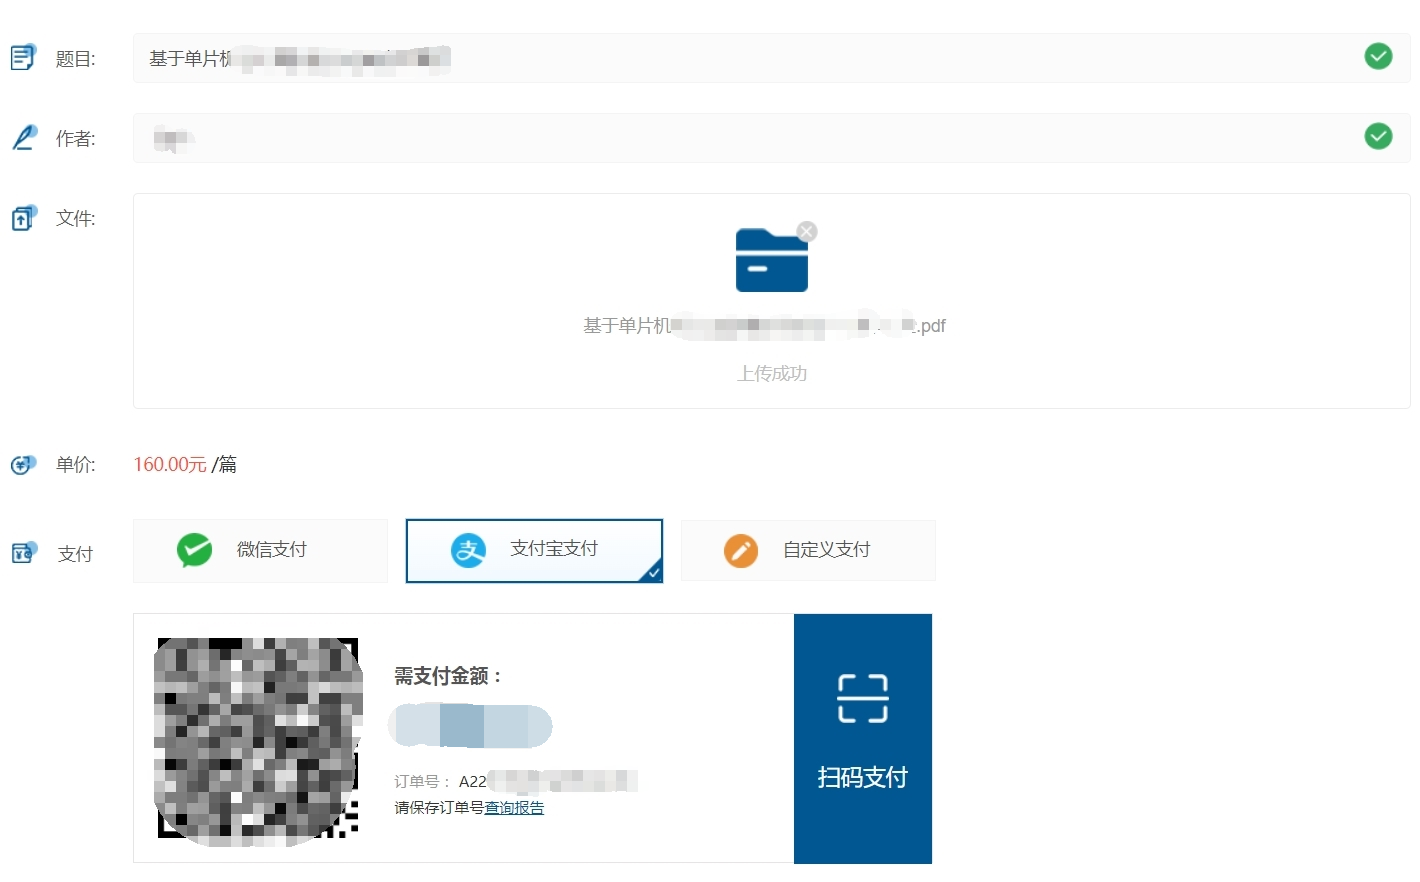Click the title document icon beside 题目

pos(23,58)
